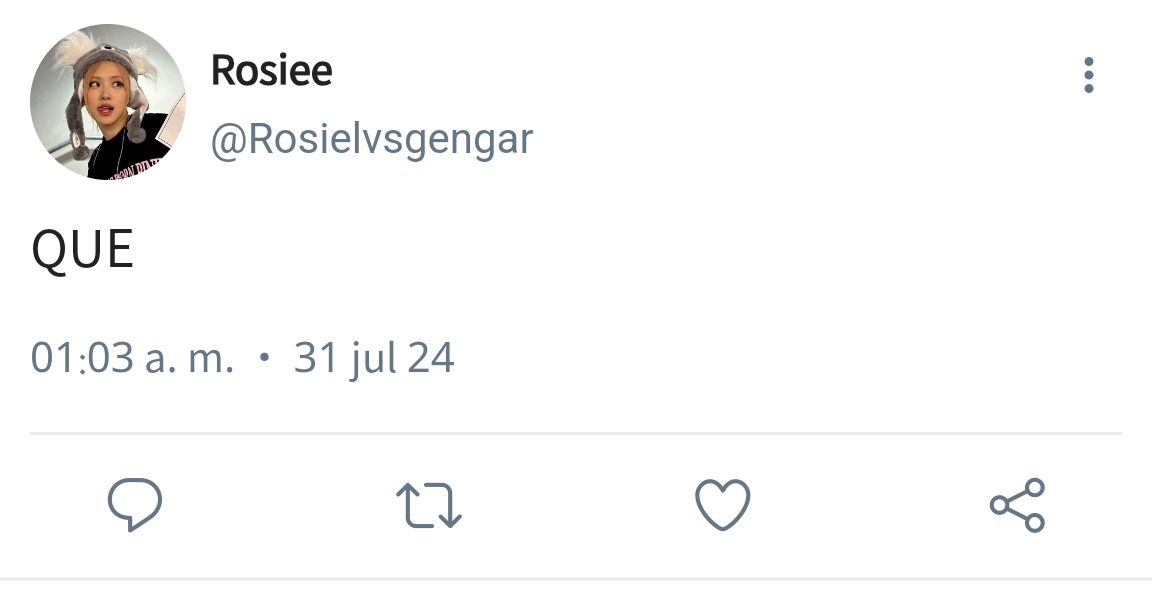Like the tweet with the heart icon
This screenshot has height=597, width=1152.
[x=723, y=504]
